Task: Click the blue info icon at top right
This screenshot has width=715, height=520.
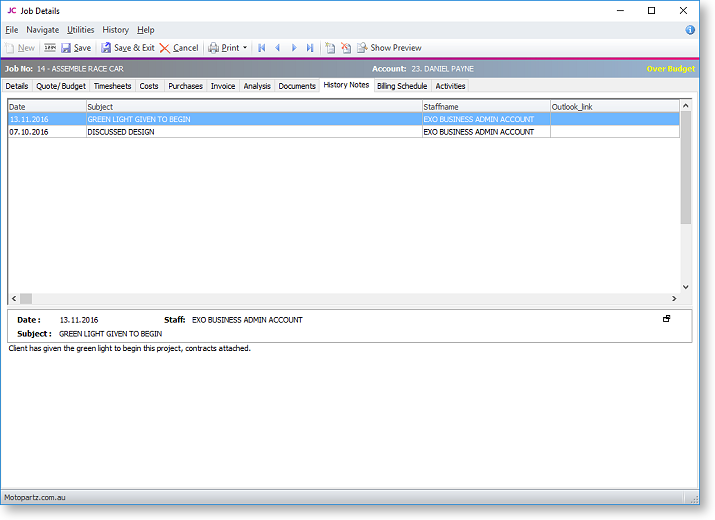Action: click(690, 30)
